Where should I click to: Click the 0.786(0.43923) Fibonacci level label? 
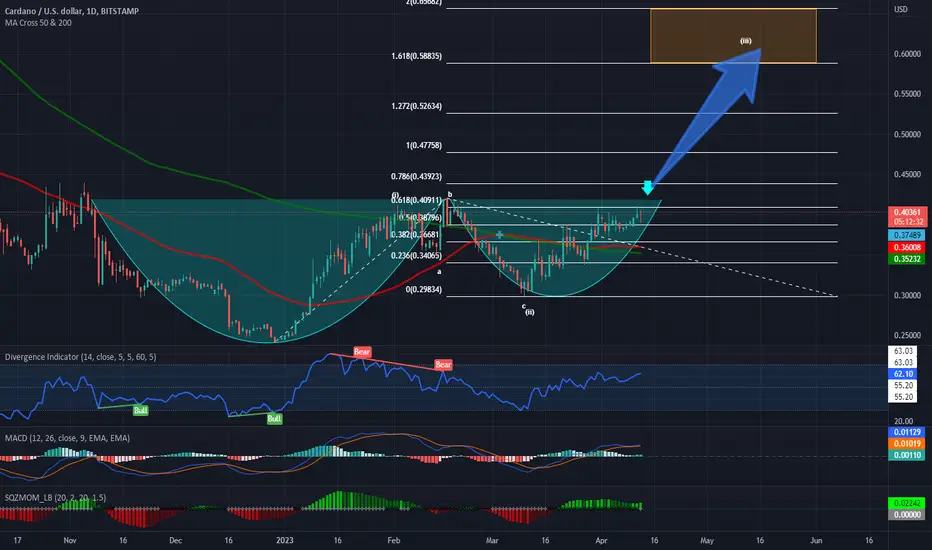(x=416, y=177)
